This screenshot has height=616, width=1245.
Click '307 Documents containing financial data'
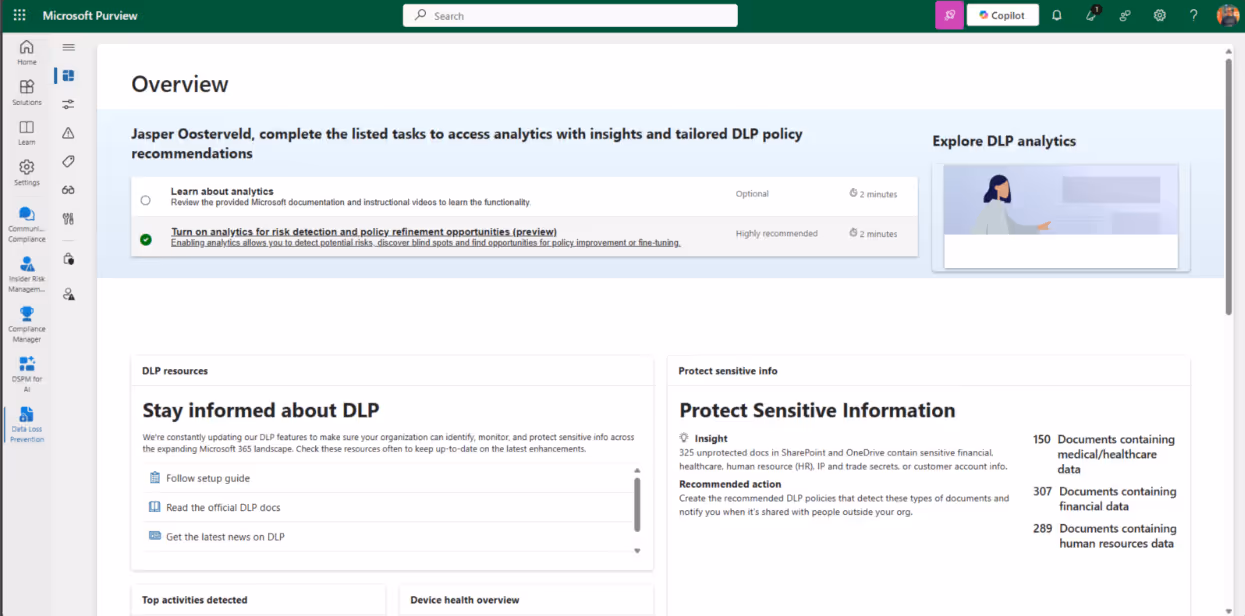pos(1104,499)
